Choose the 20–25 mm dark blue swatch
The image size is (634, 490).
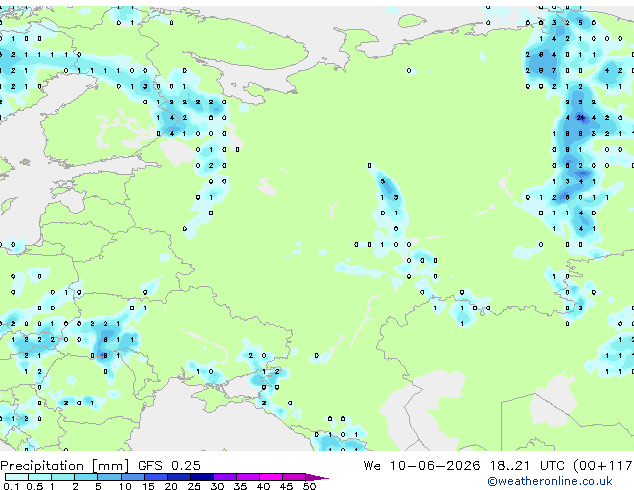tap(179, 477)
